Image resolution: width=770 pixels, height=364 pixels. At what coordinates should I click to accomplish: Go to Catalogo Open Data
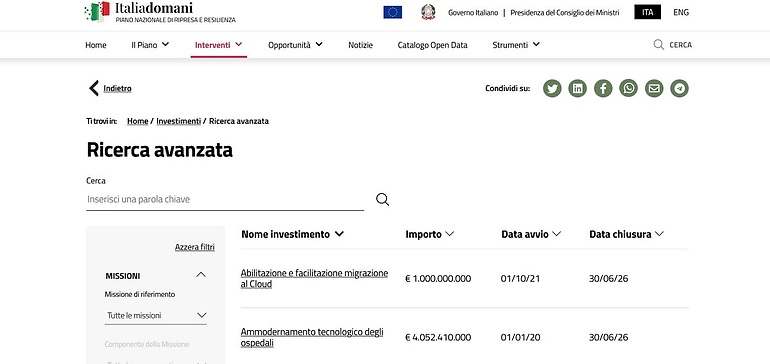[432, 45]
